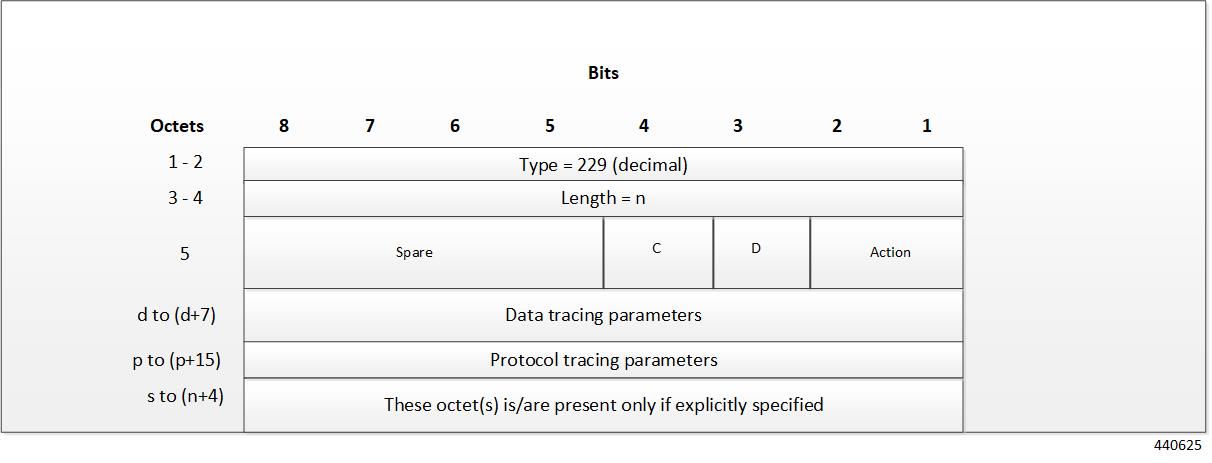This screenshot has height=463, width=1212.
Task: Select the D flag cell
Action: (x=761, y=253)
